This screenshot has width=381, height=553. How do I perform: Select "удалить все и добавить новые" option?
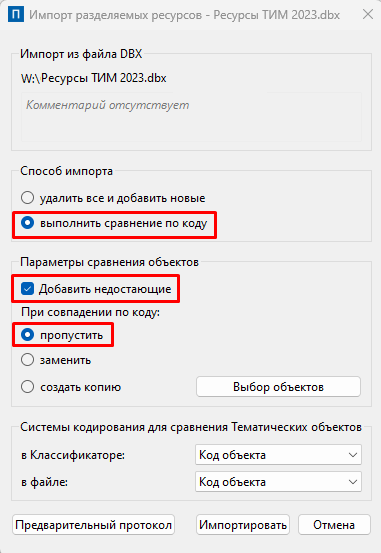(x=113, y=198)
